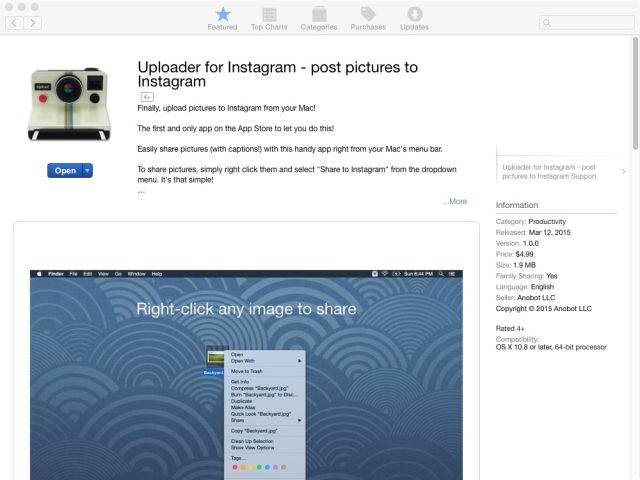Click Spotlight icon in screenshot menu bar
This screenshot has height=480, width=640.
tap(441, 274)
